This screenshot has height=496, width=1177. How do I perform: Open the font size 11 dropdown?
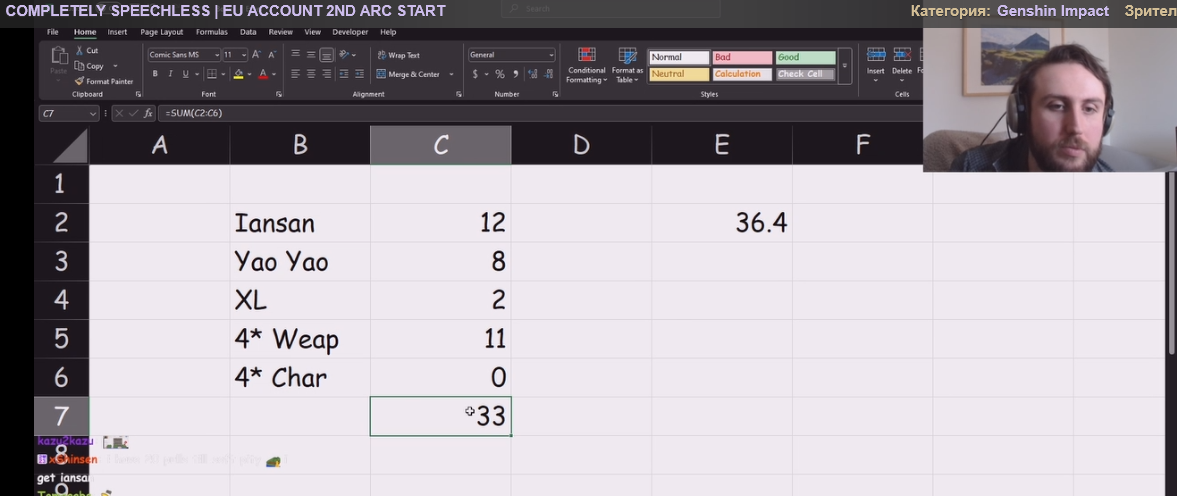coord(245,55)
